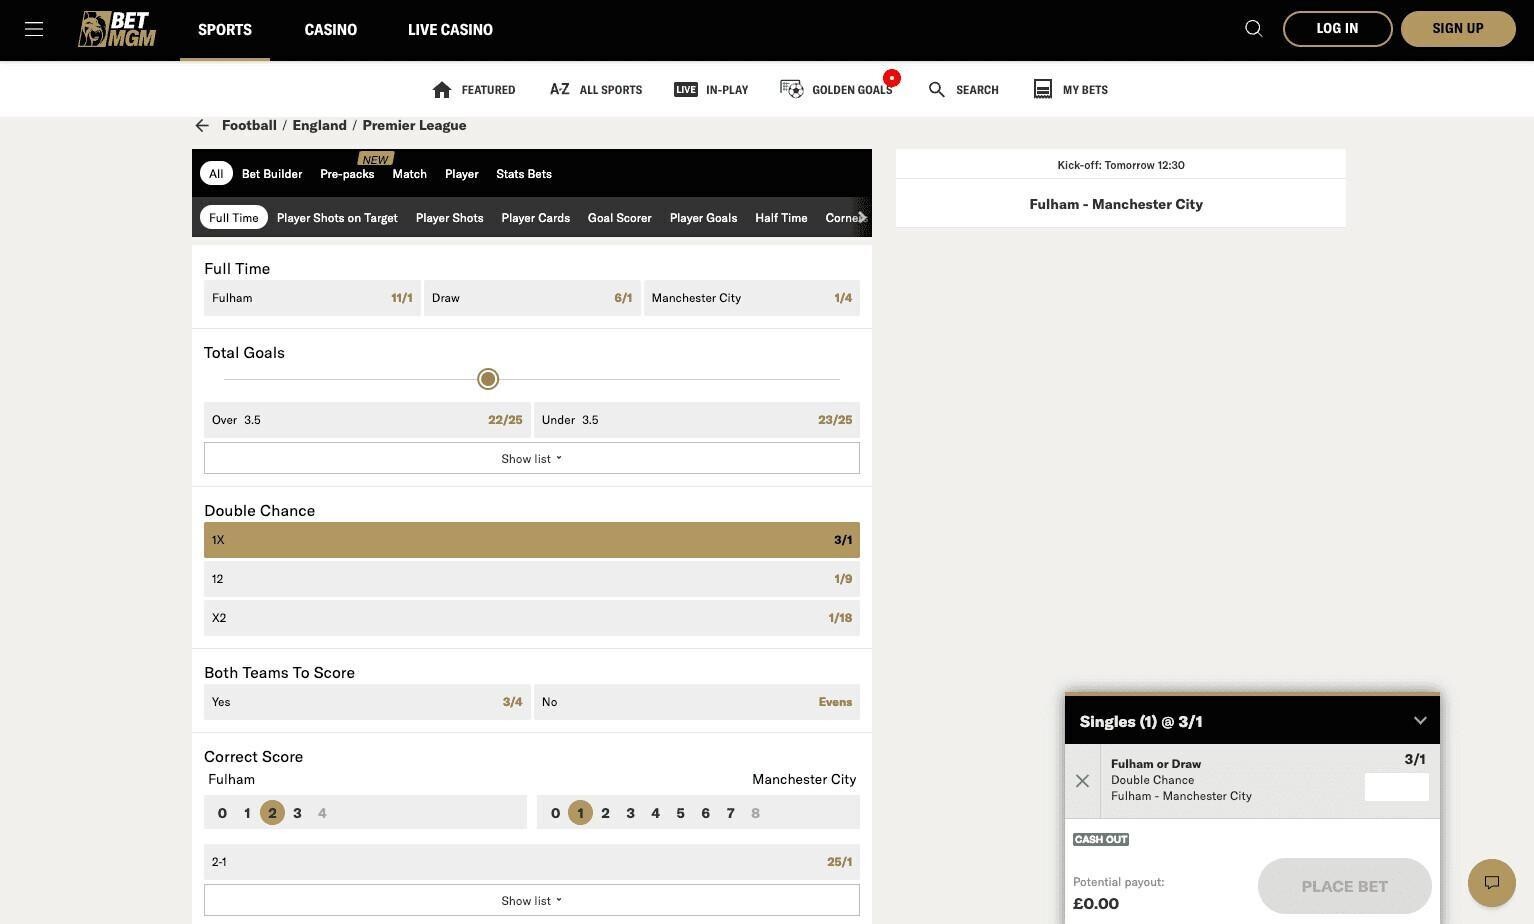The height and width of the screenshot is (924, 1534).
Task: Toggle Draw at 6/1
Action: coord(532,298)
